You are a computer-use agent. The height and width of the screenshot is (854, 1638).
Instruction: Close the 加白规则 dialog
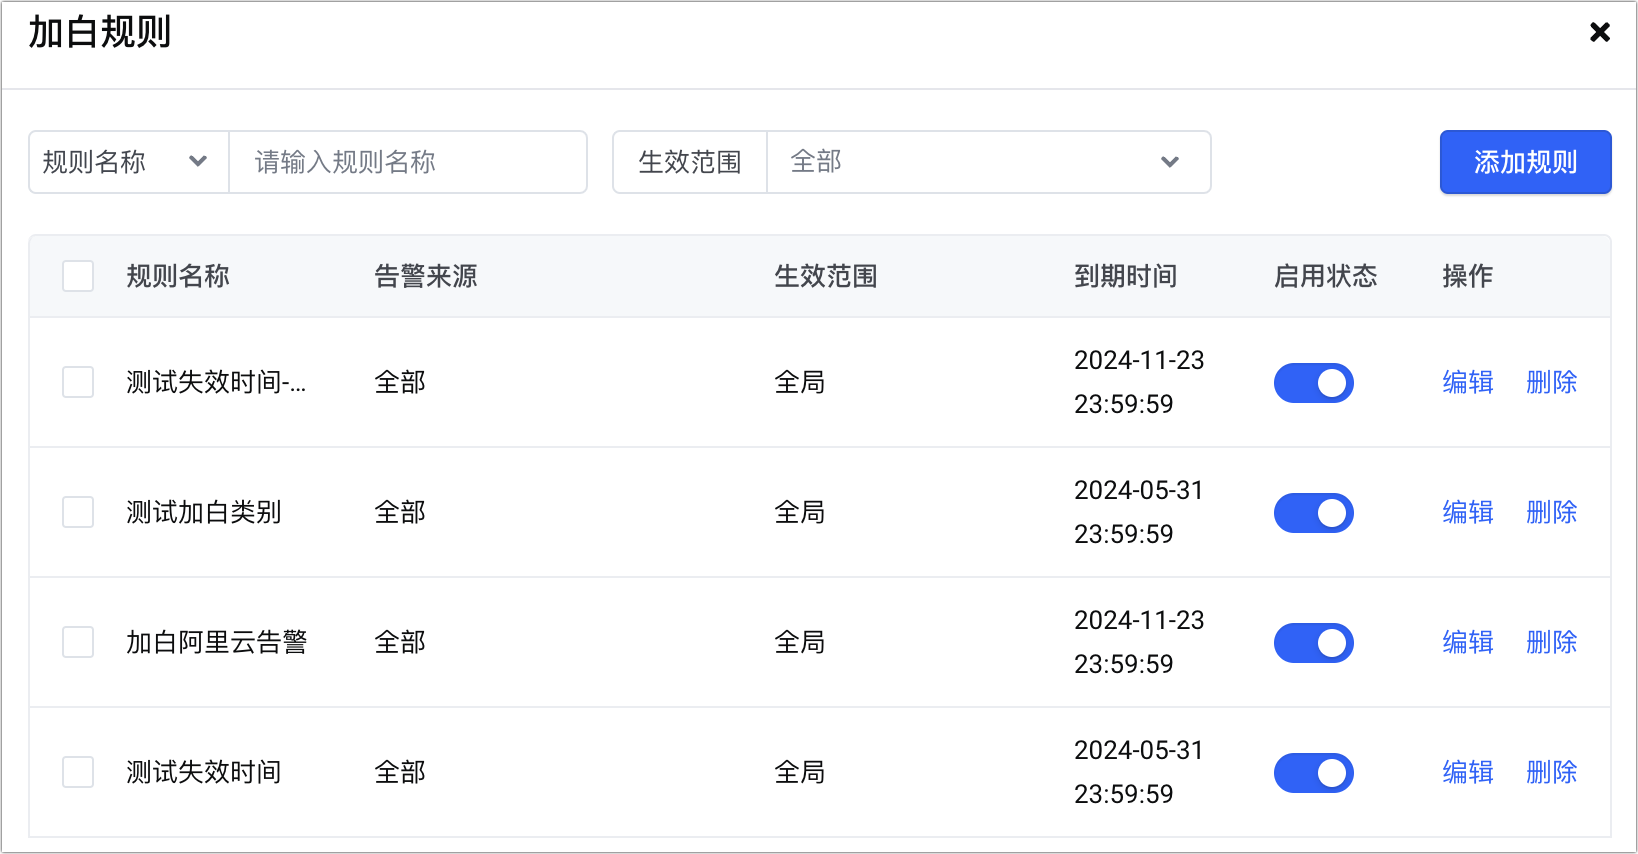click(1600, 32)
